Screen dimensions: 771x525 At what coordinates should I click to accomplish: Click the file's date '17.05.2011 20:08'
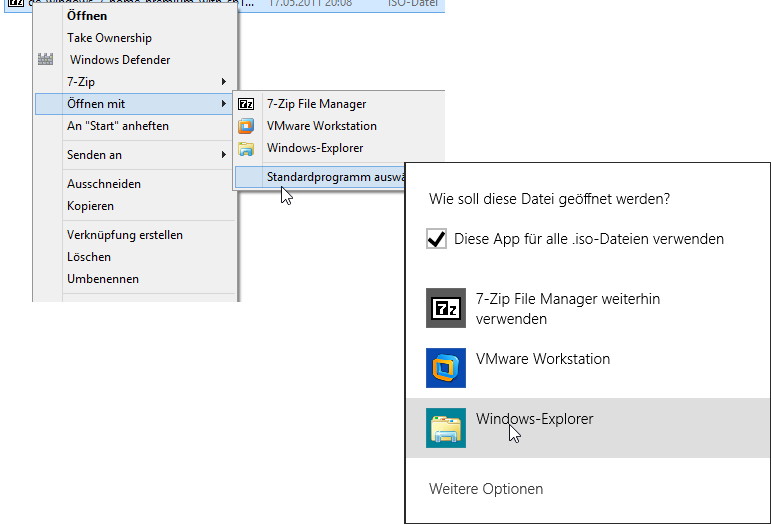(310, 3)
